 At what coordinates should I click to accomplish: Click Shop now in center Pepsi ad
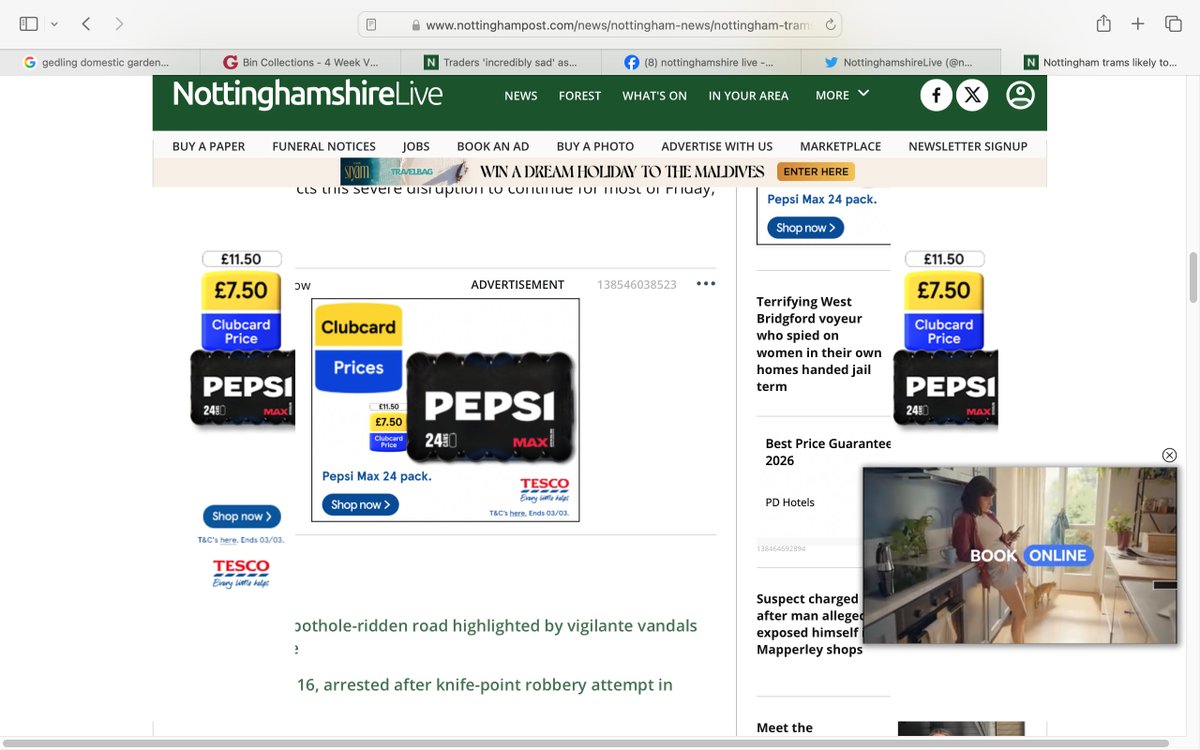[x=360, y=505]
